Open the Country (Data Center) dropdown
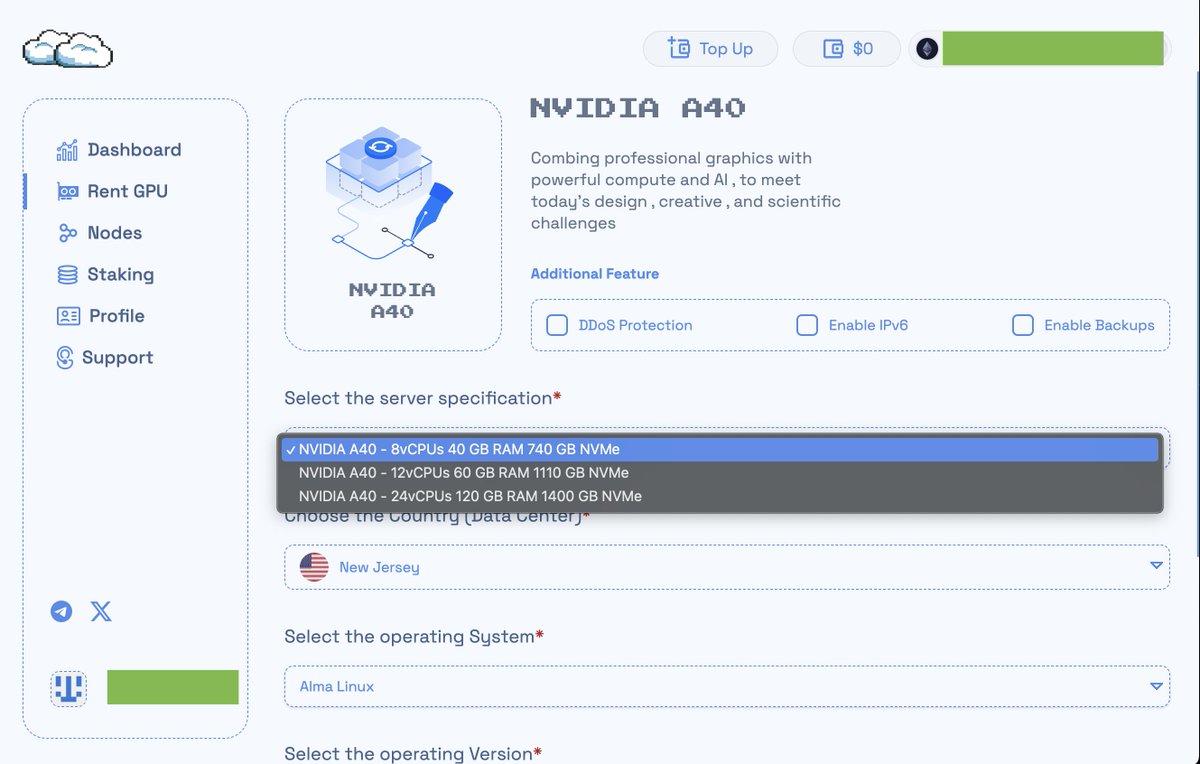 click(x=725, y=566)
